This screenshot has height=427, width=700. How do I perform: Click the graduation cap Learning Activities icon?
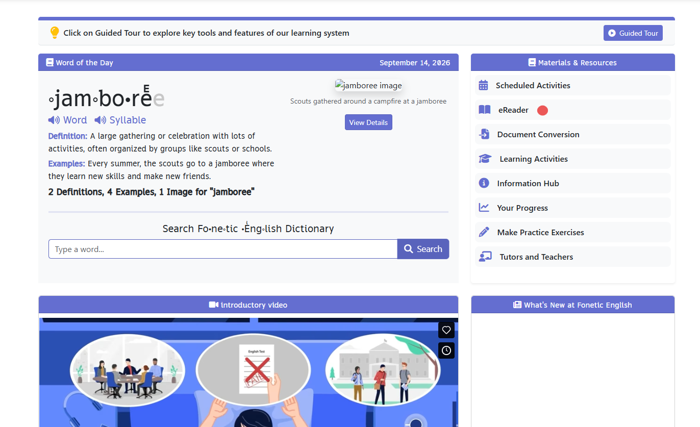point(485,159)
